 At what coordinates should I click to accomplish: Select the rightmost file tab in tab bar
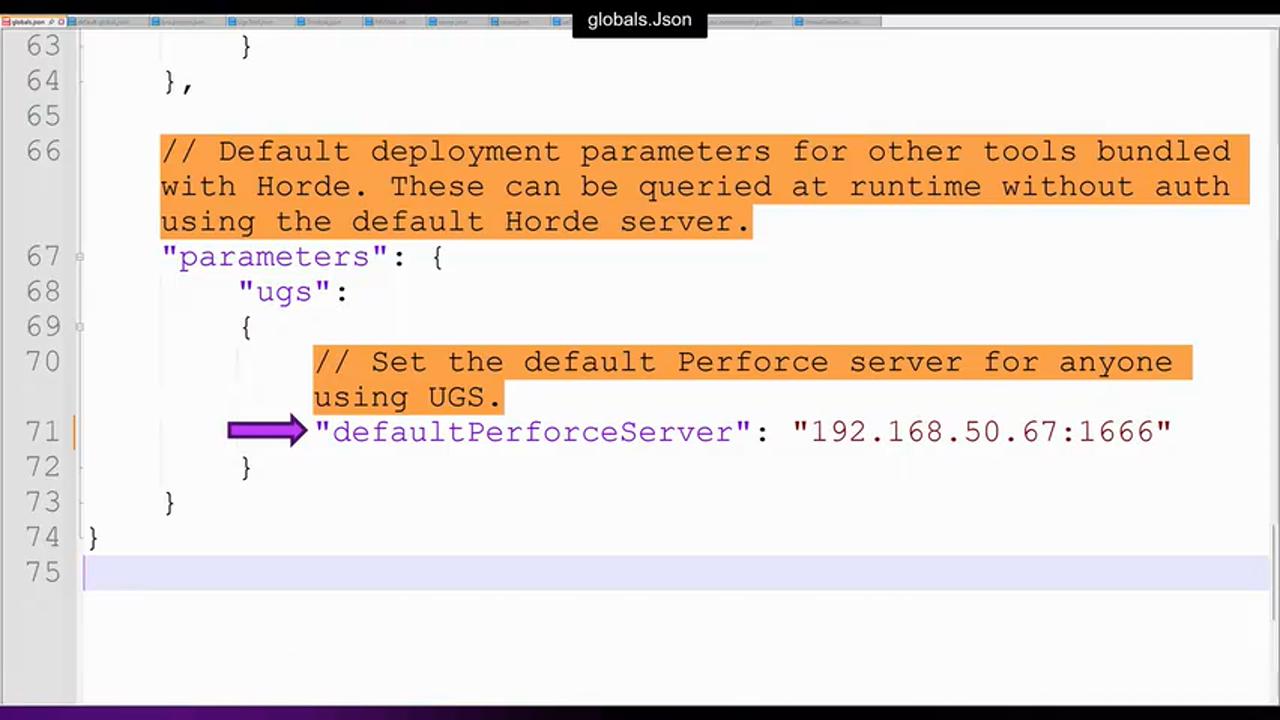835,21
